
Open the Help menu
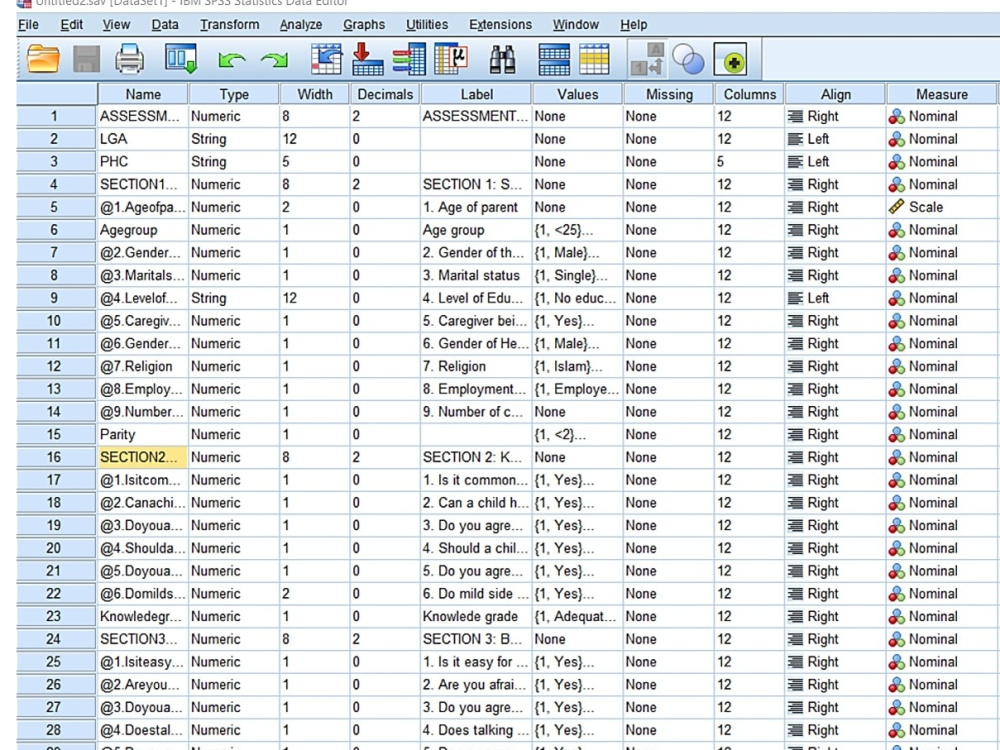[x=633, y=24]
